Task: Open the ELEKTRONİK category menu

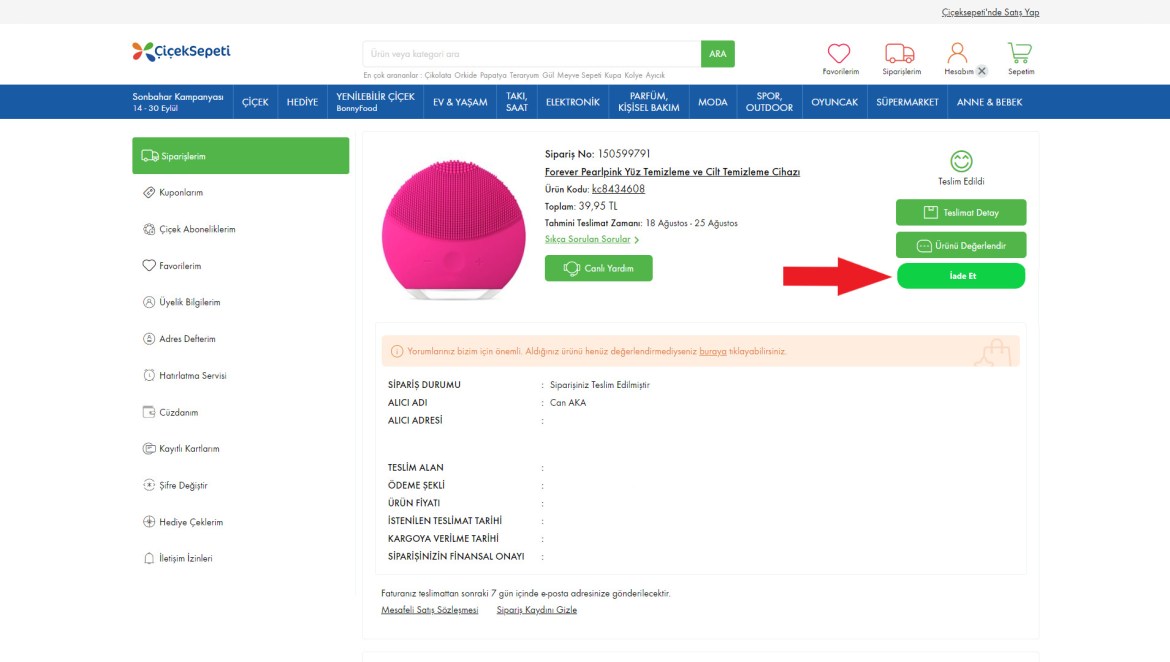Action: click(572, 102)
